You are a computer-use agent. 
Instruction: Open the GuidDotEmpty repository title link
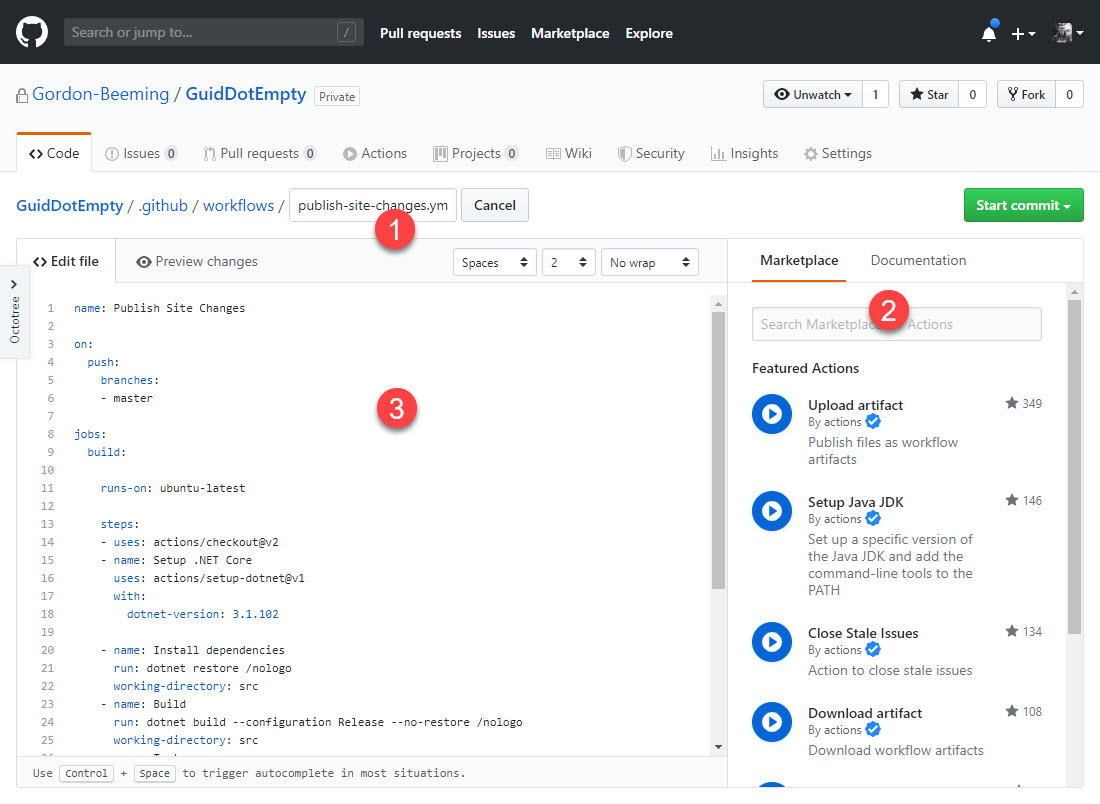(x=246, y=94)
